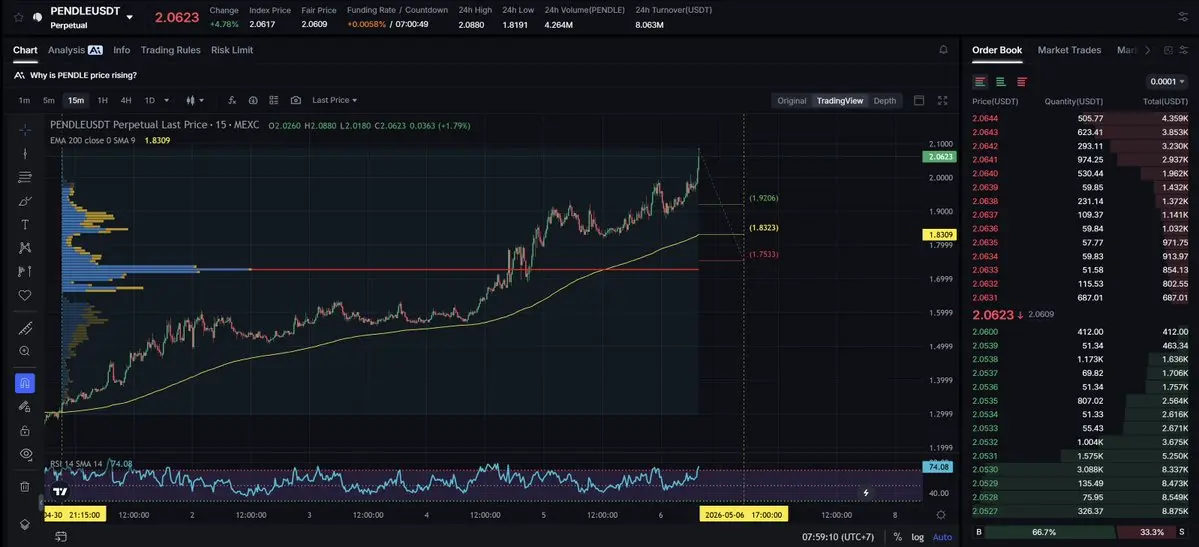Click the ask price 2.0644 row

pos(1080,119)
